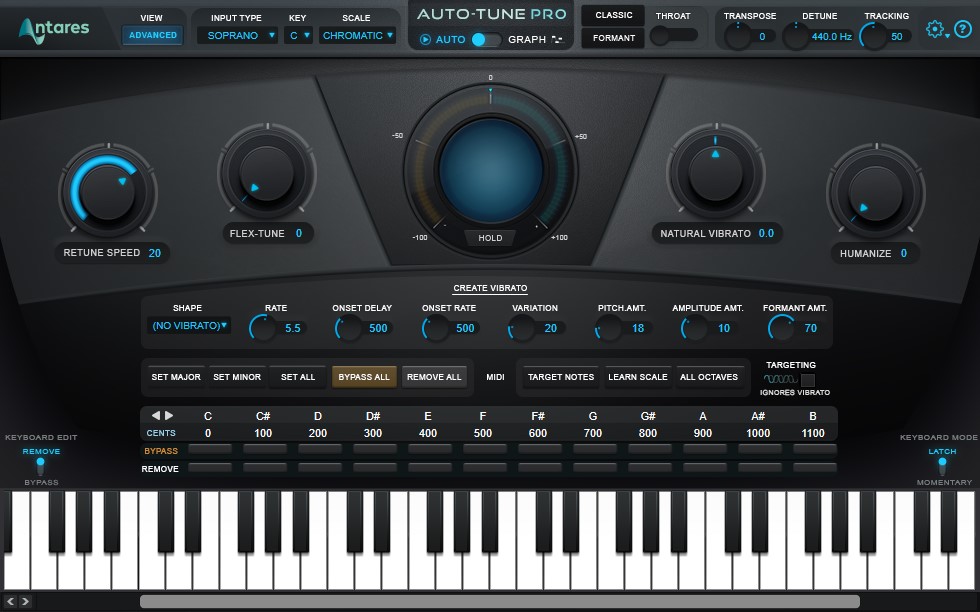Viewport: 980px width, 612px height.
Task: Click the Transpose knob
Action: pos(738,36)
